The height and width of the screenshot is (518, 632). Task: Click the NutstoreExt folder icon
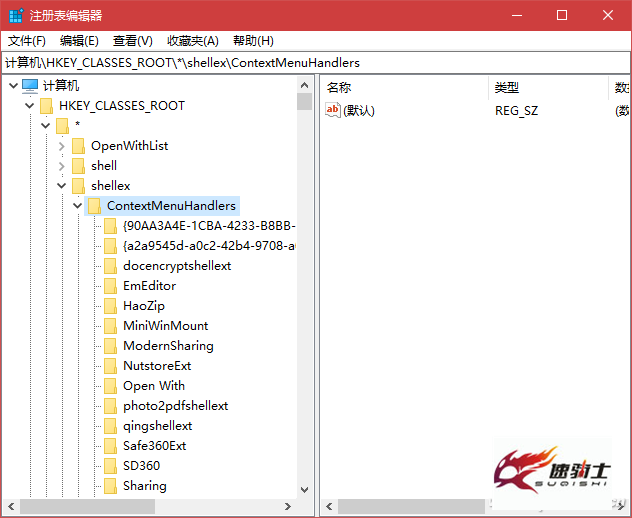click(110, 366)
